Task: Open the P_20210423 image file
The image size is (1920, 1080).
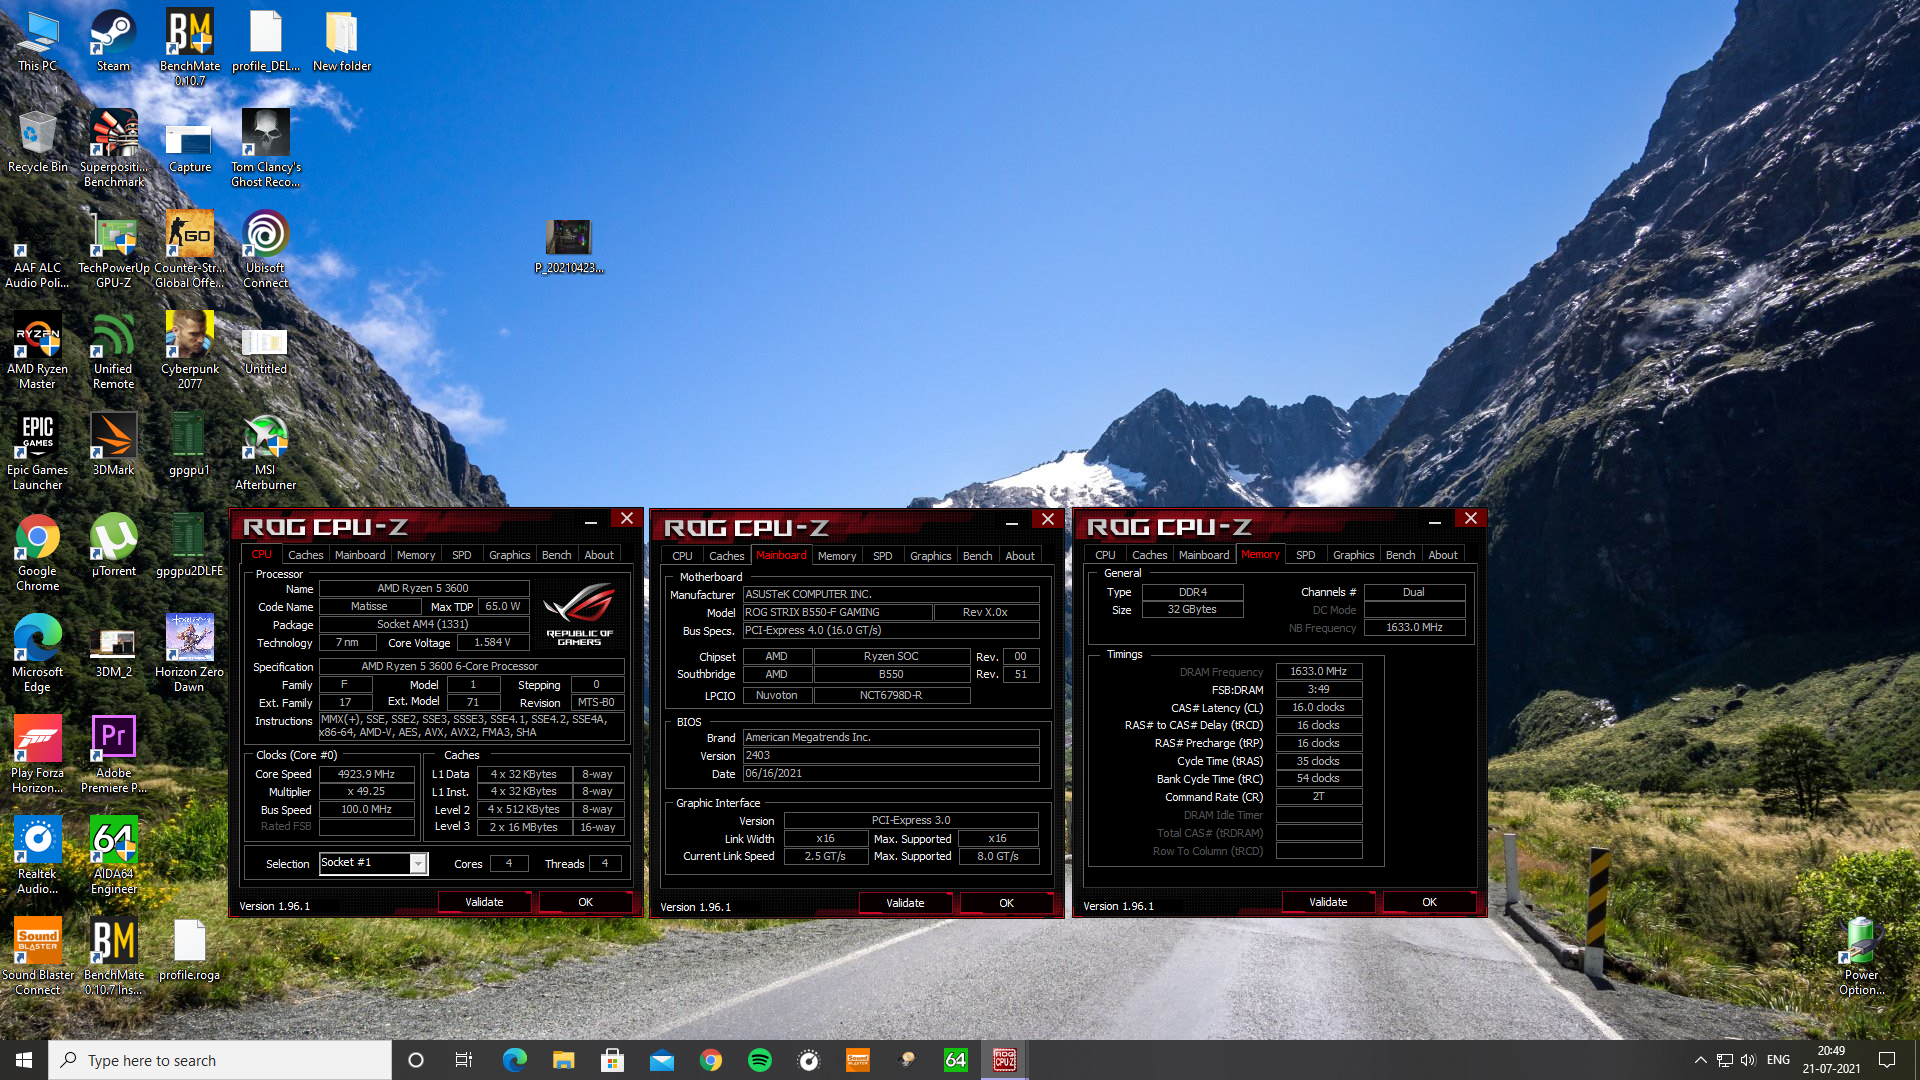Action: [569, 246]
